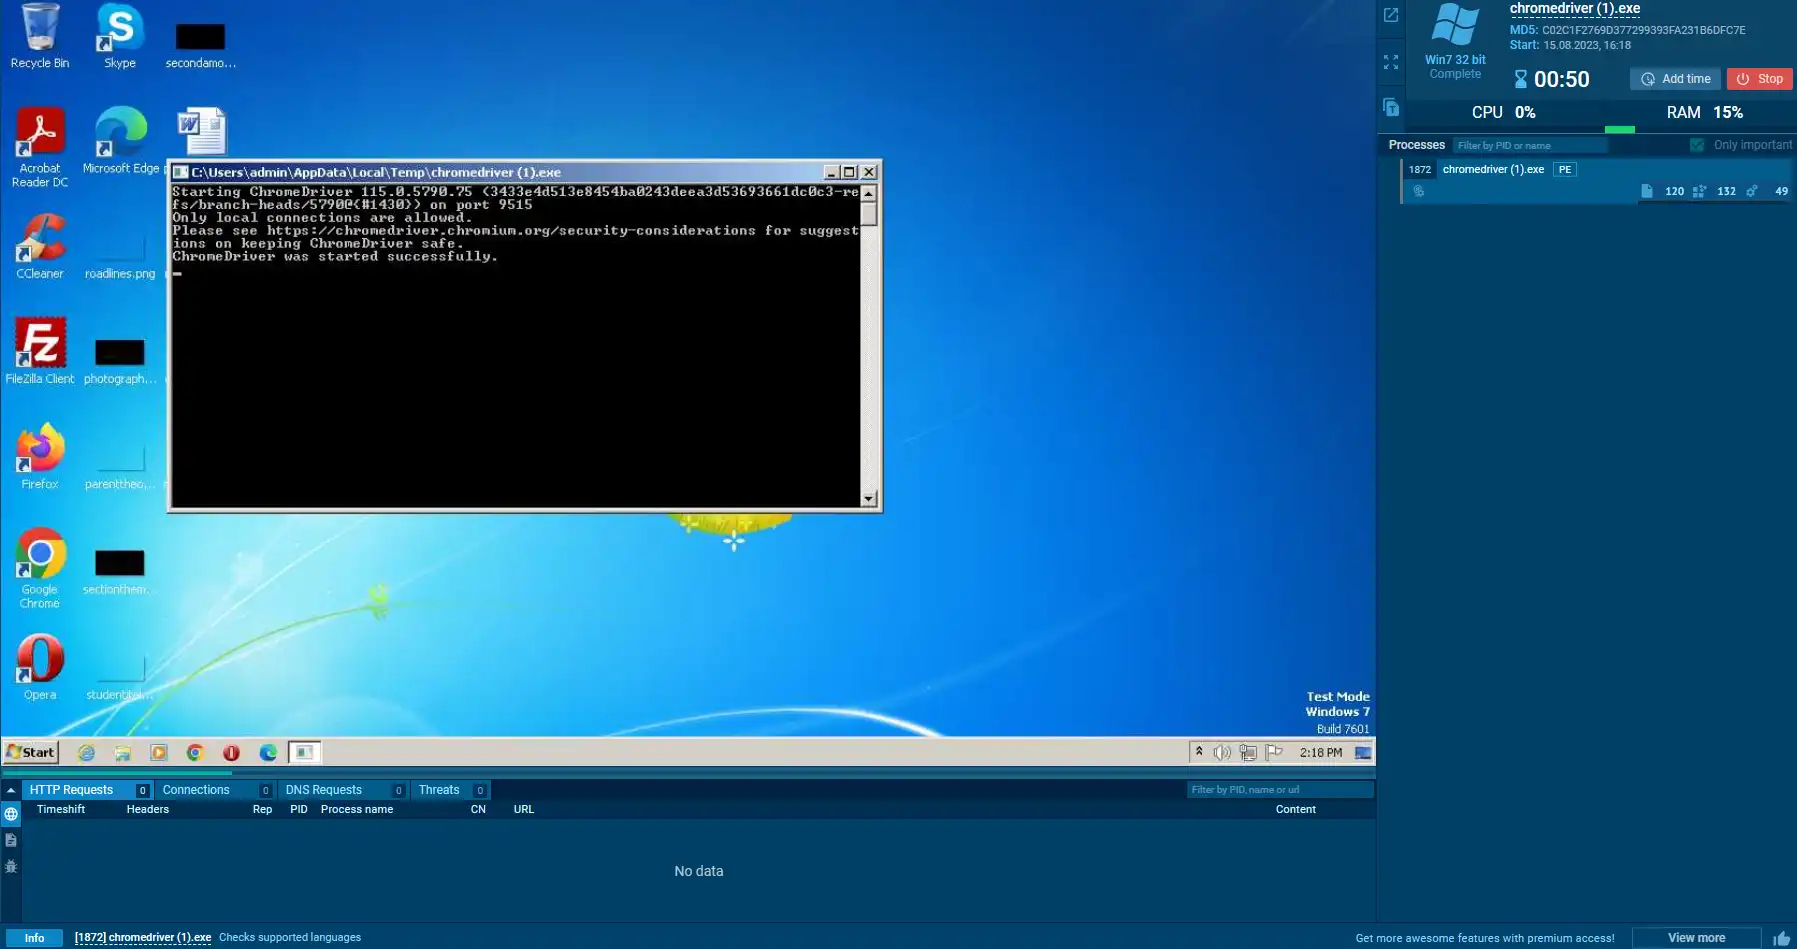Click the green CPU RAM usage graph marker
The width and height of the screenshot is (1797, 949).
1620,129
